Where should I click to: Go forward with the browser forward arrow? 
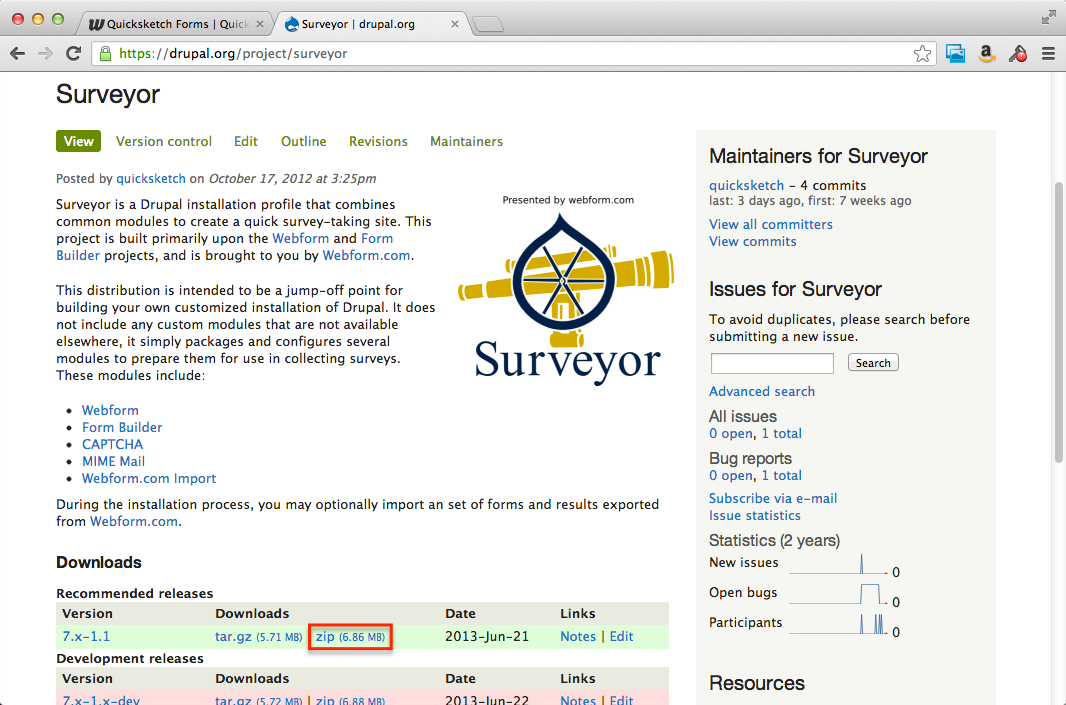(x=46, y=54)
